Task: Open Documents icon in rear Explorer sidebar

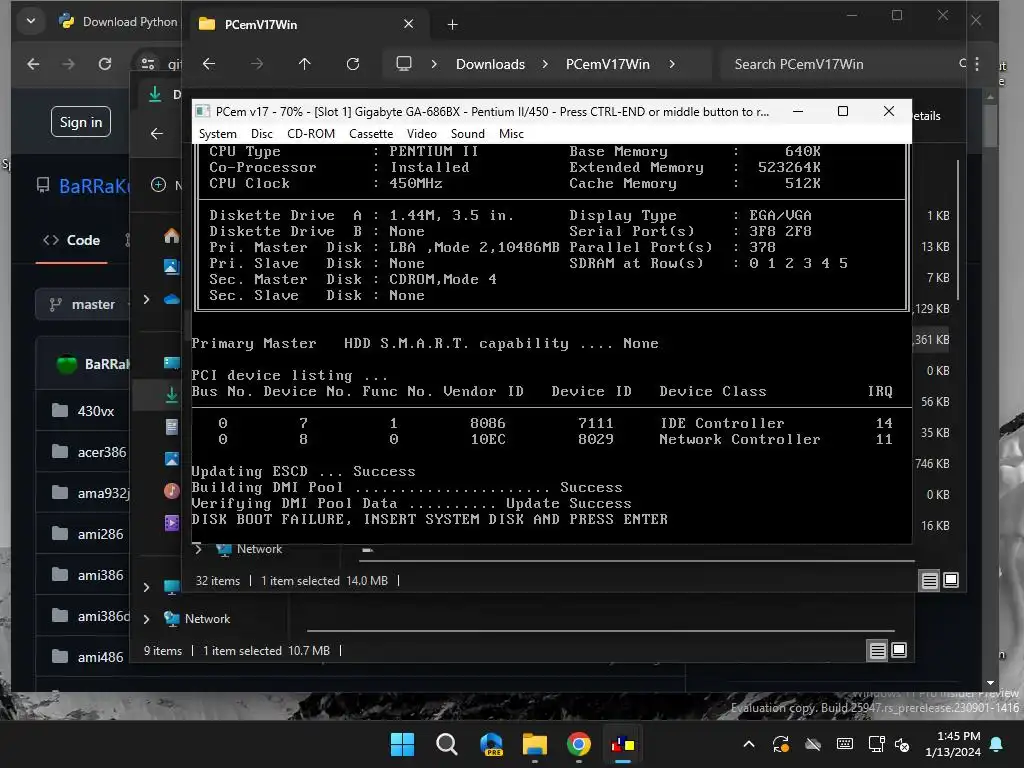Action: pyautogui.click(x=172, y=427)
